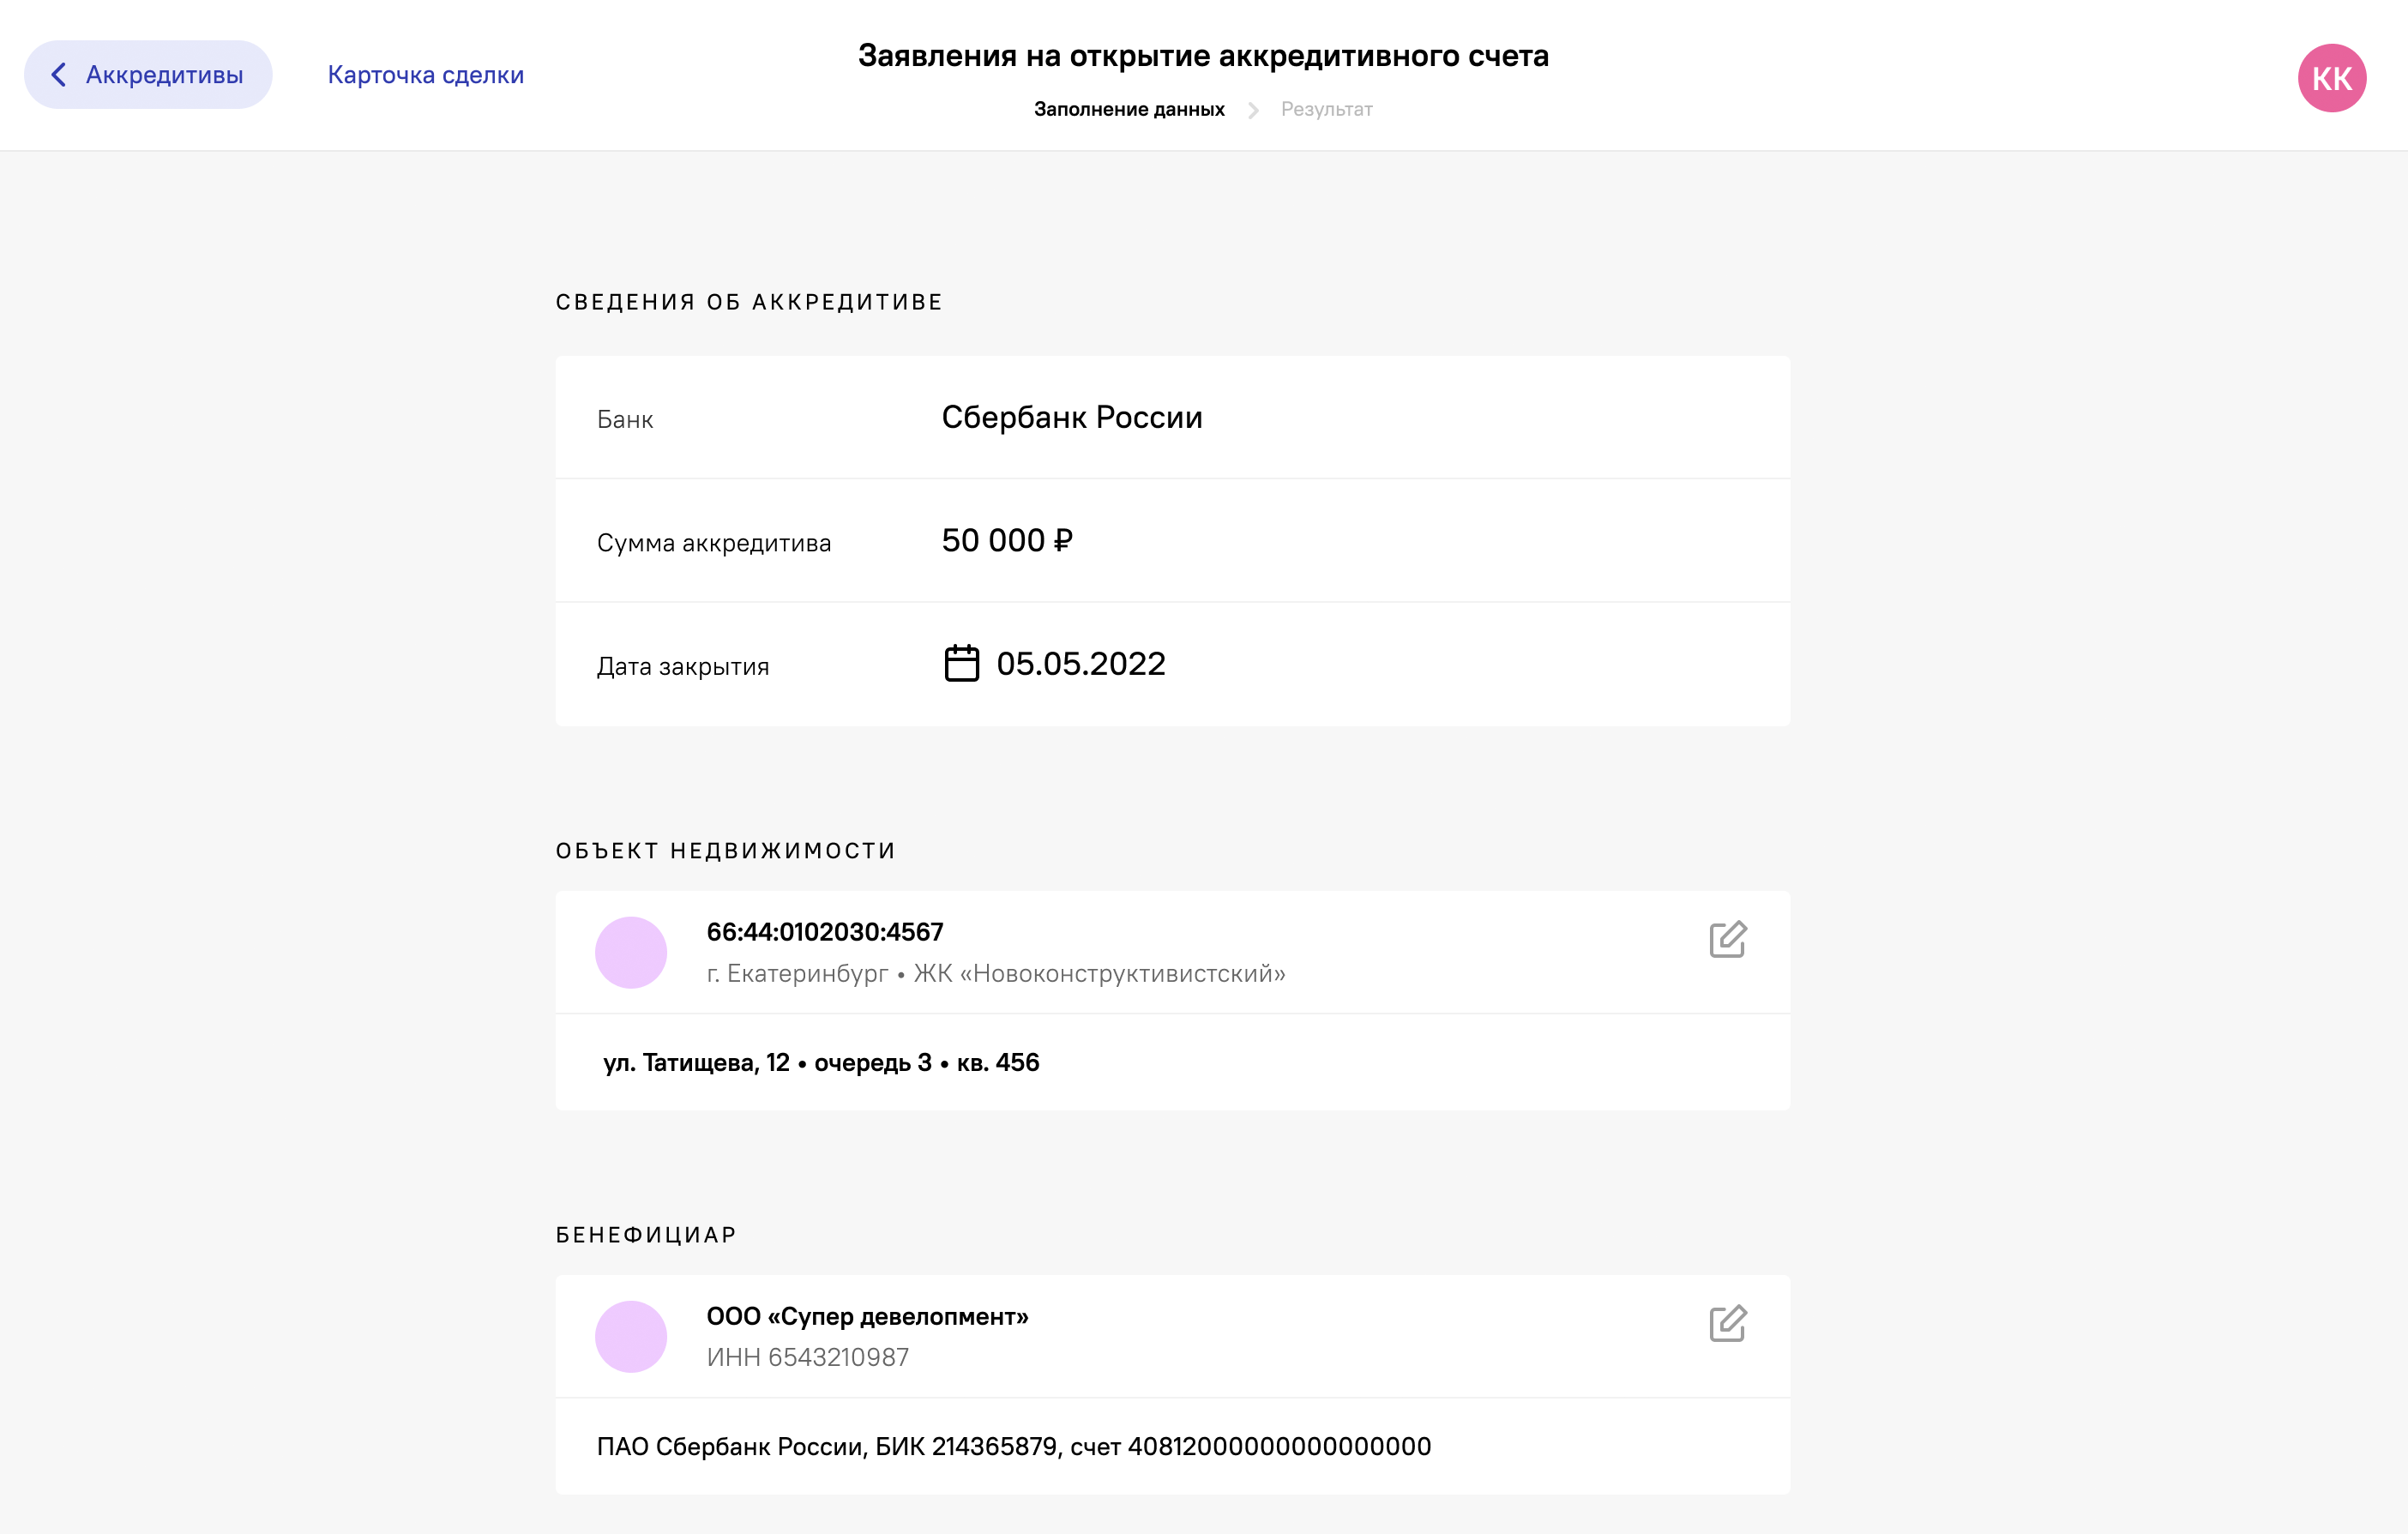Click the page title Заявления на открытие аккредитивного счета

1203,56
